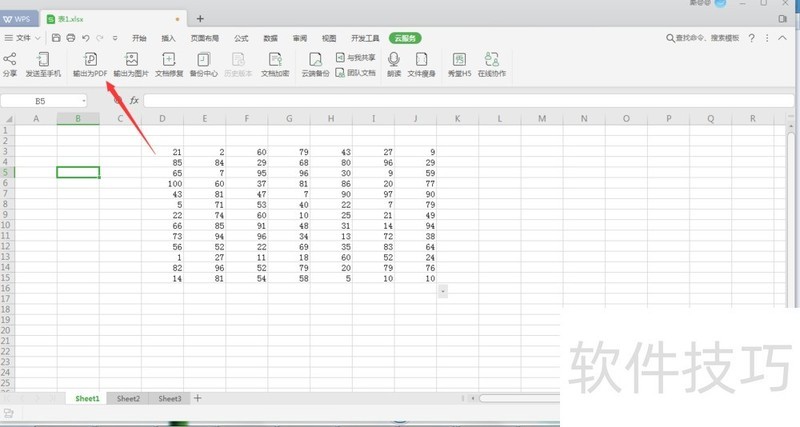Switch to the Sheet2 tab
Image resolution: width=800 pixels, height=427 pixels.
128,398
